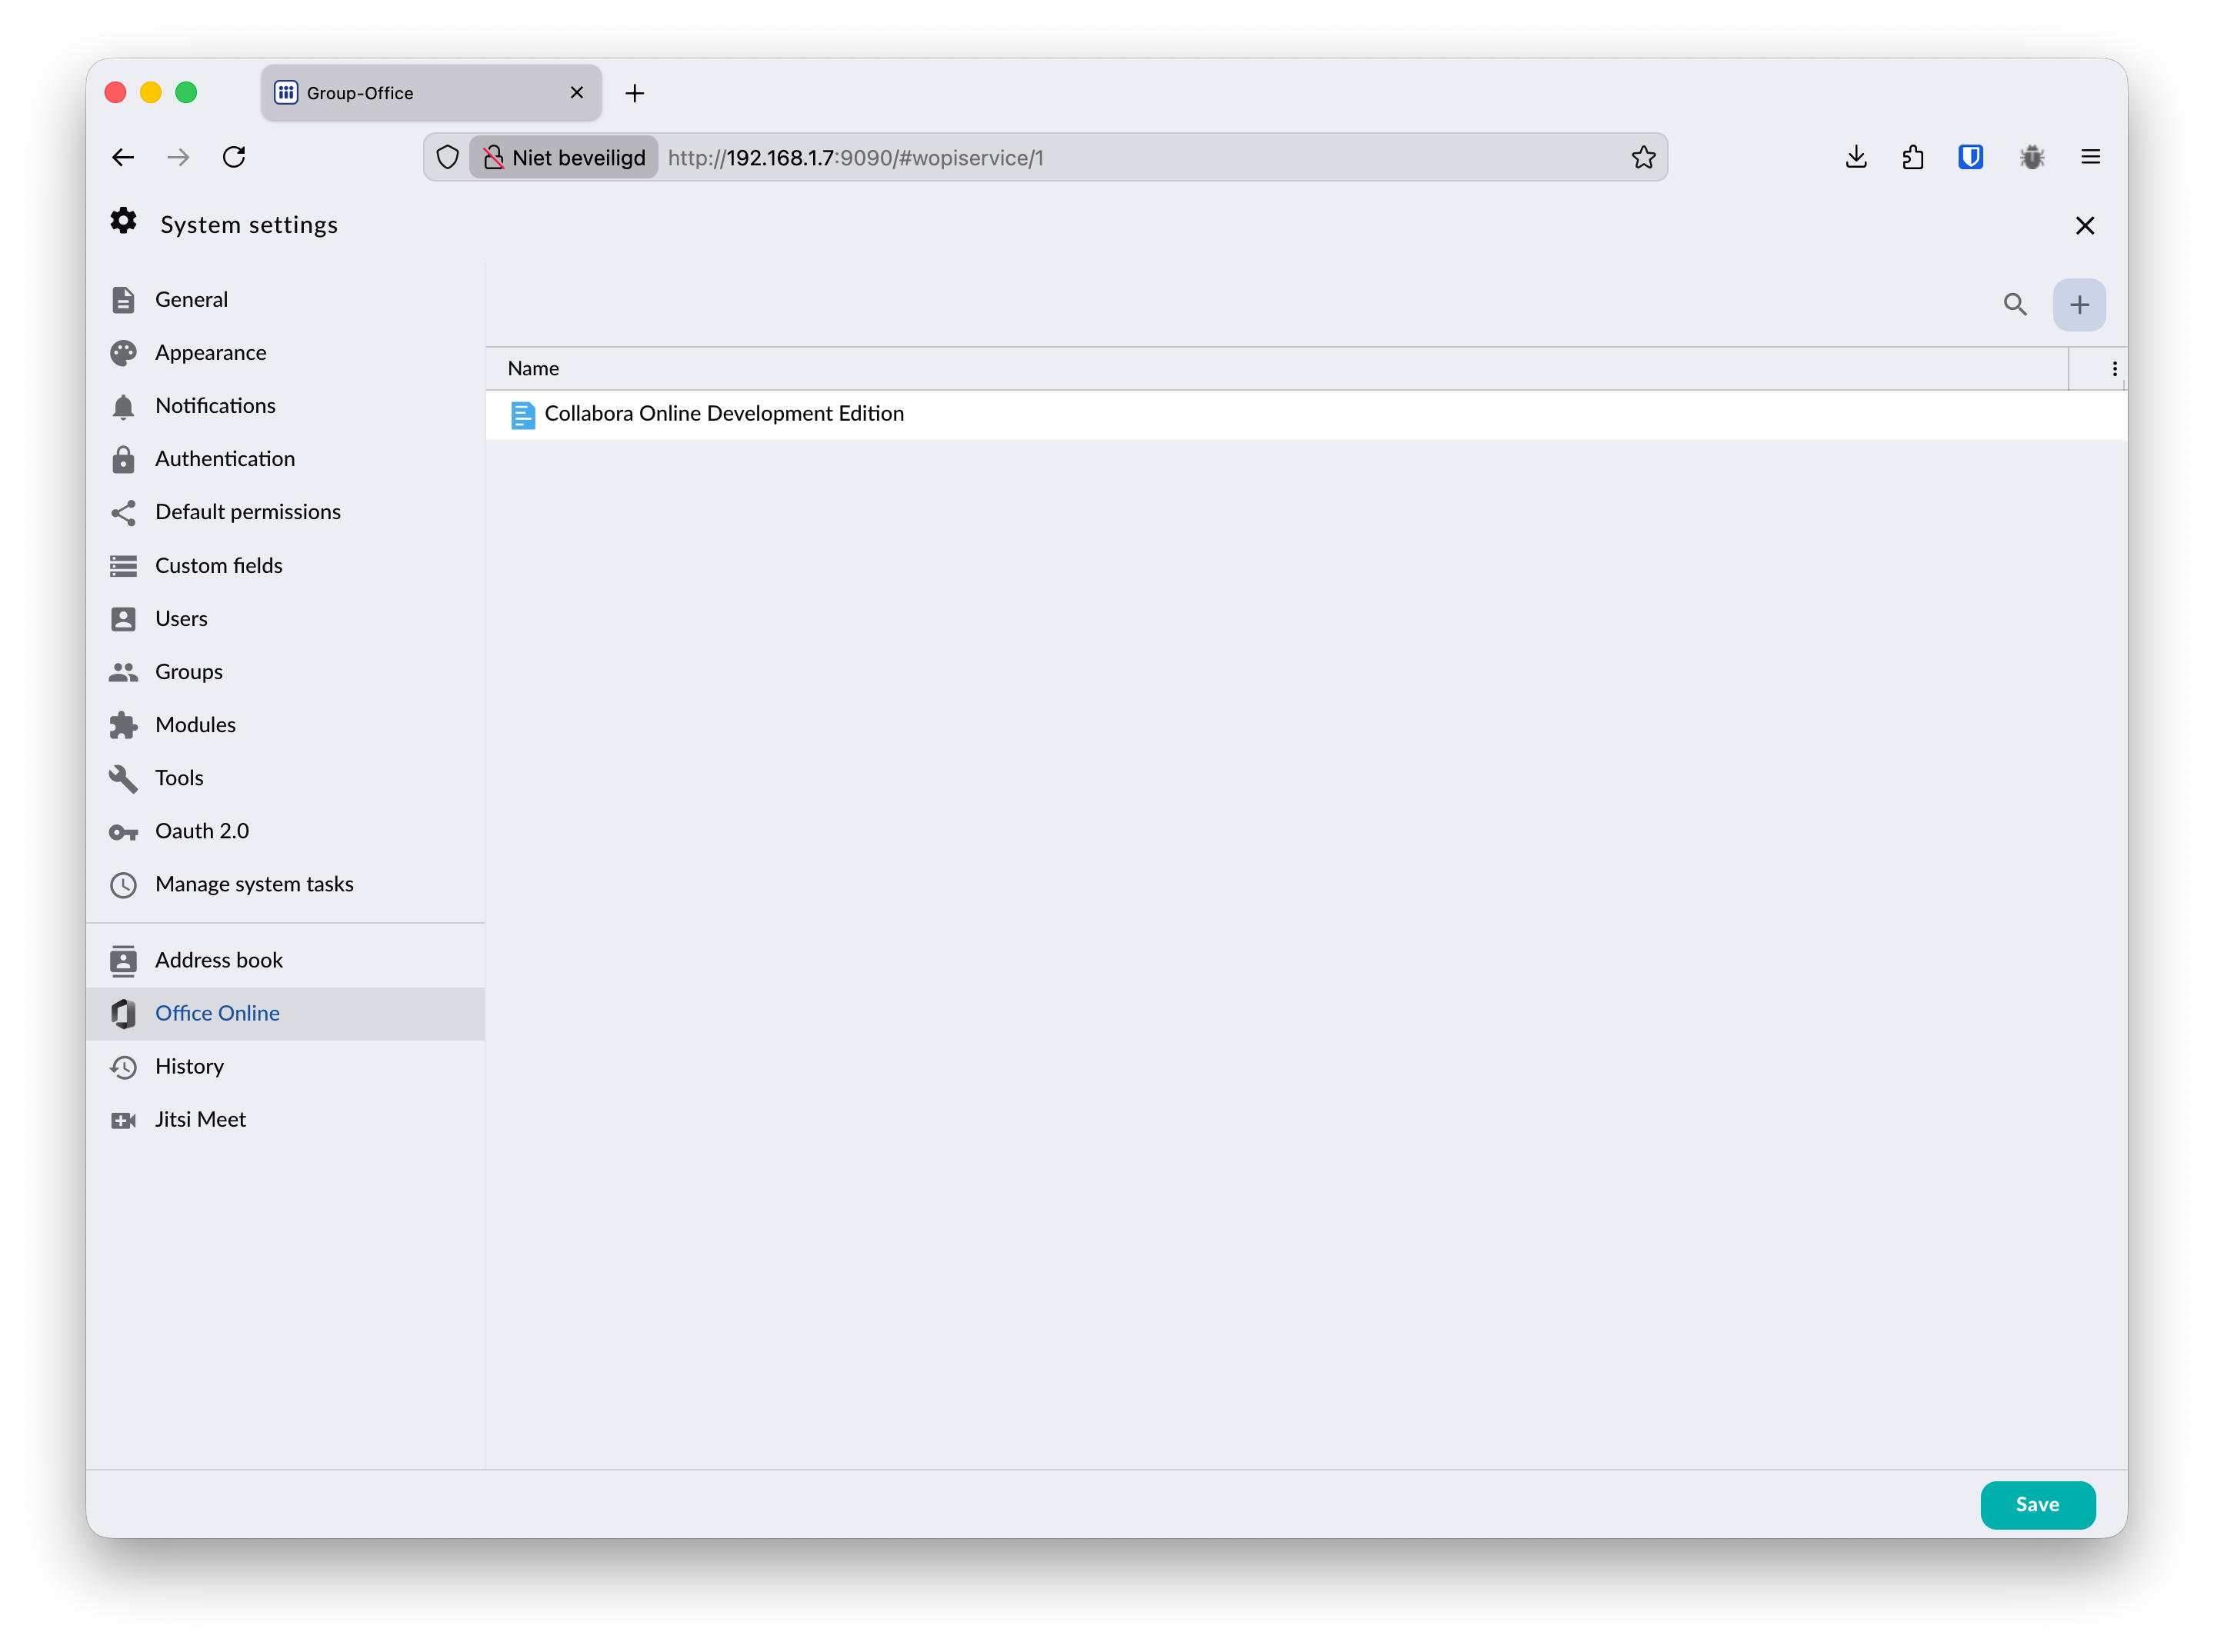
Task: Open the browser downloads panel
Action: point(1856,157)
